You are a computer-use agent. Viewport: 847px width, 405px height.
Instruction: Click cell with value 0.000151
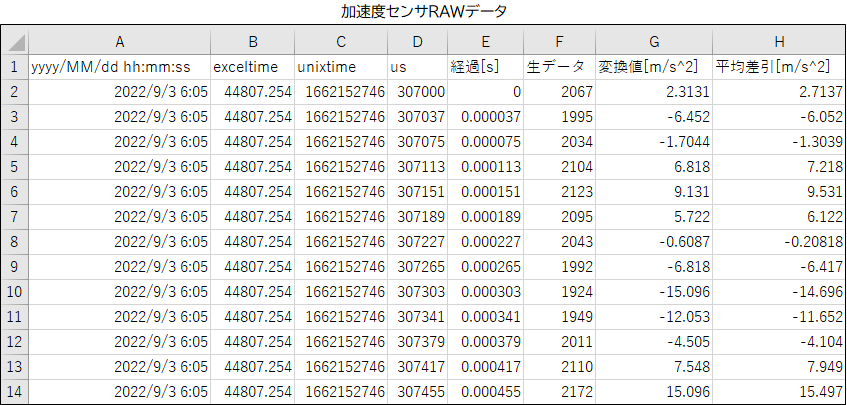click(x=486, y=192)
